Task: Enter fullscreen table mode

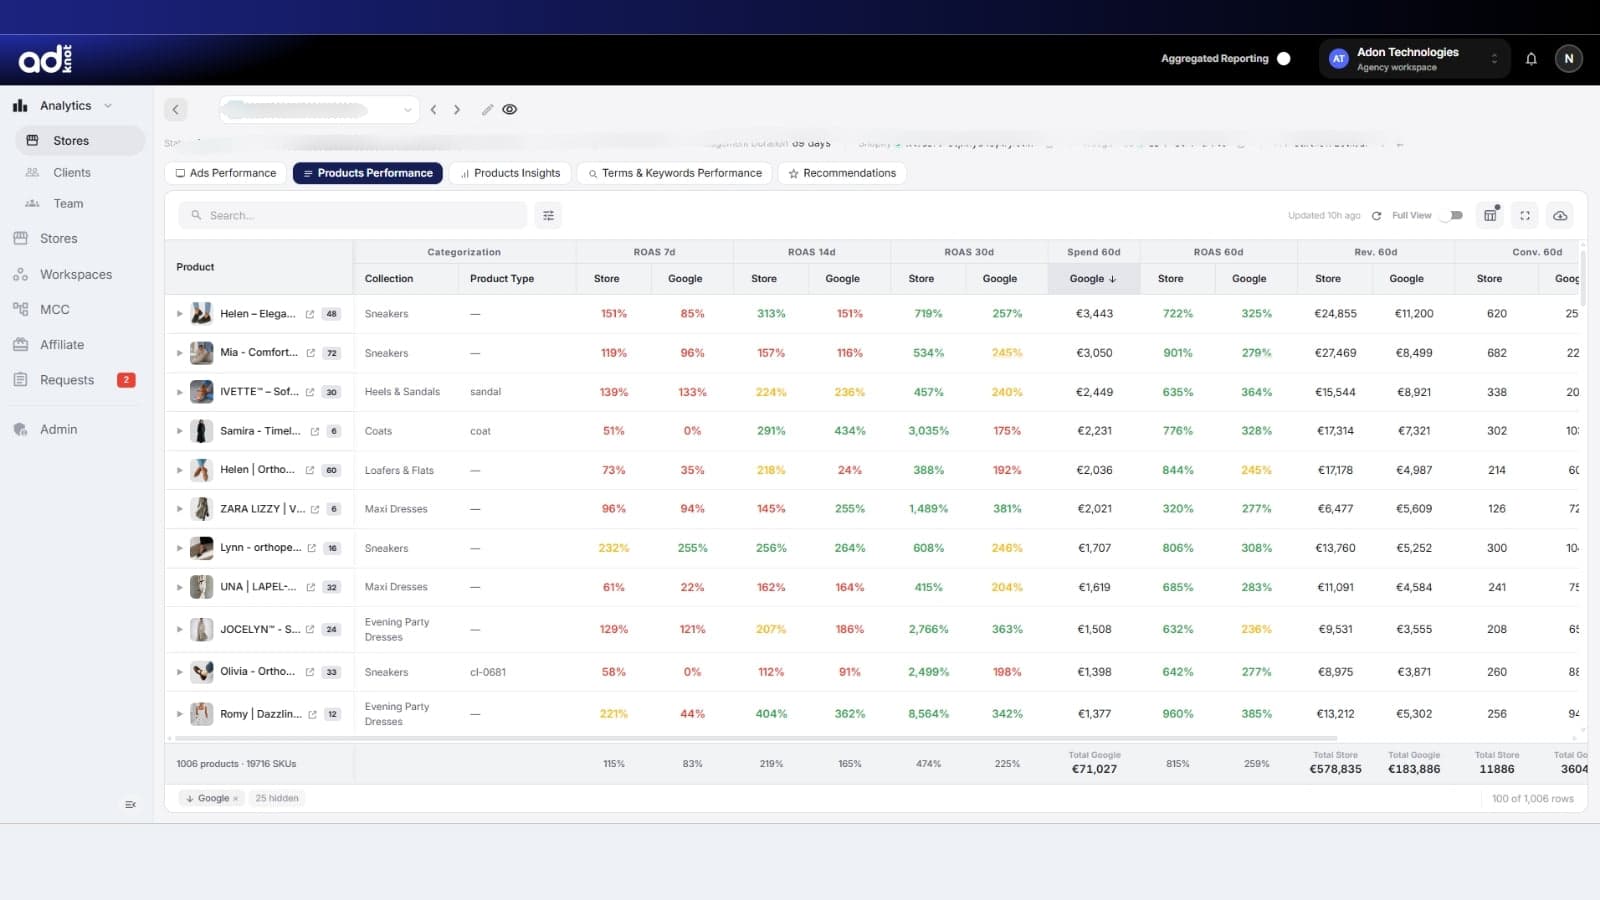Action: tap(1525, 215)
